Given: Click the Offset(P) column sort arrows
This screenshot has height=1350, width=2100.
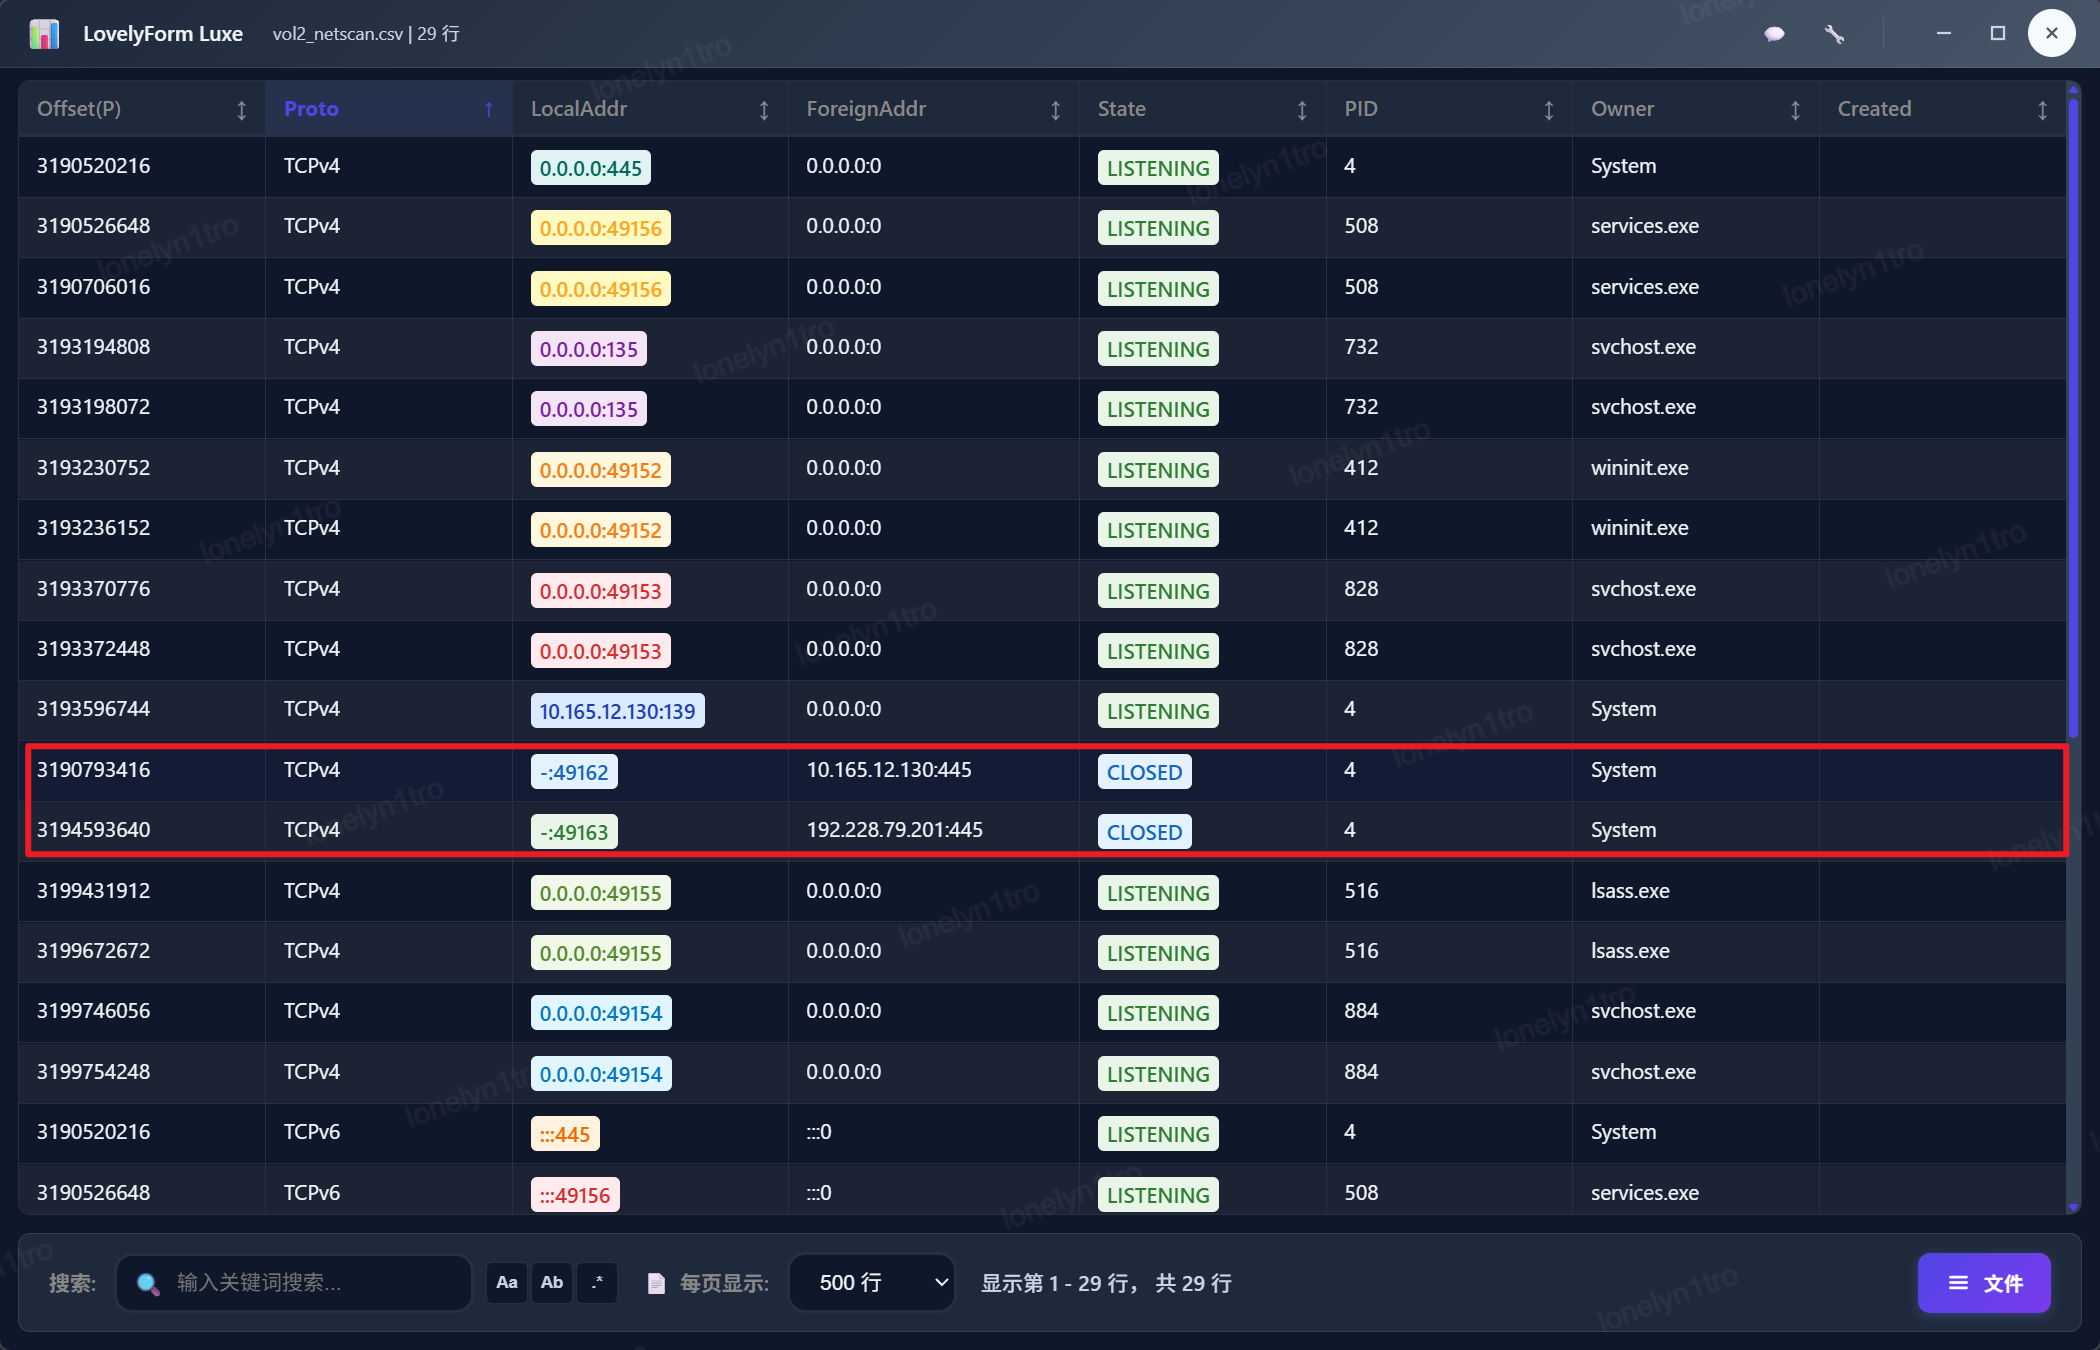Looking at the screenshot, I should [241, 110].
